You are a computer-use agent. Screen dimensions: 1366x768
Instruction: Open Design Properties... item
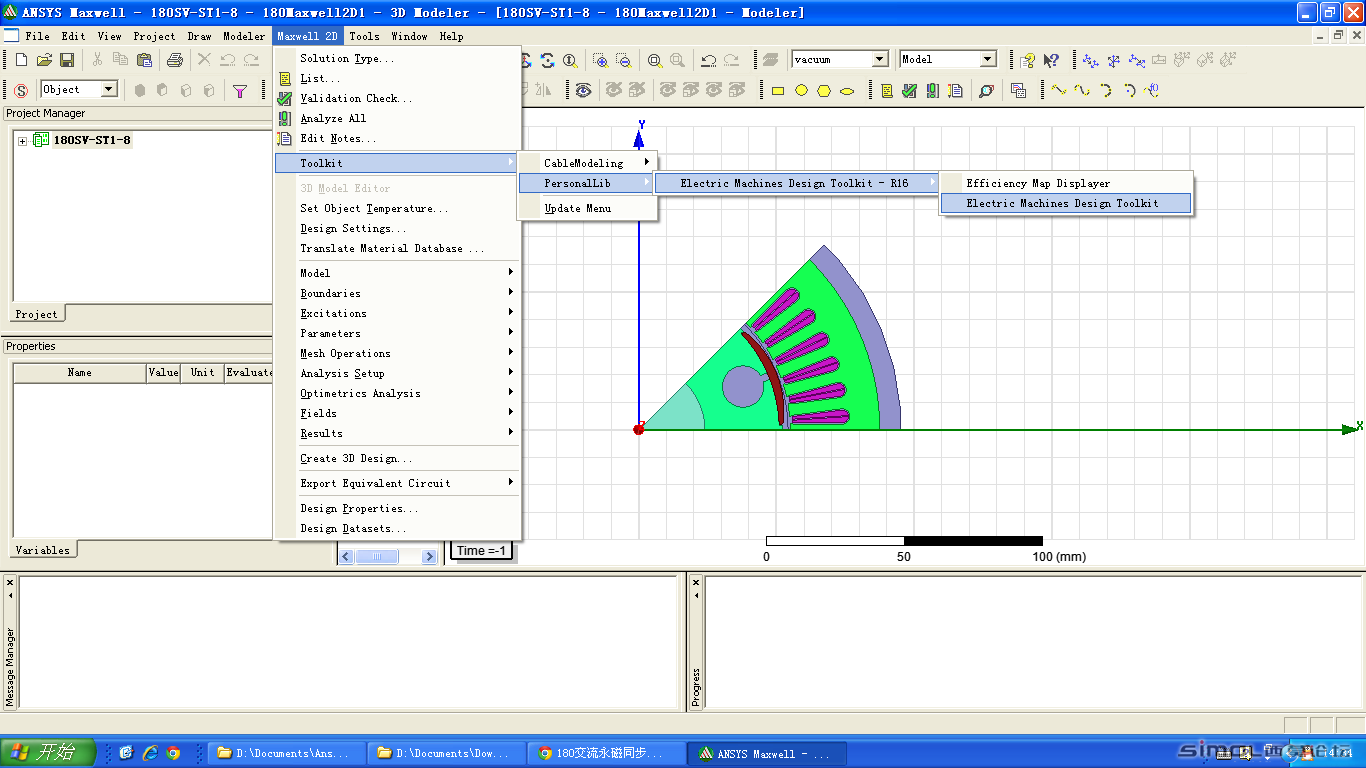click(398, 508)
